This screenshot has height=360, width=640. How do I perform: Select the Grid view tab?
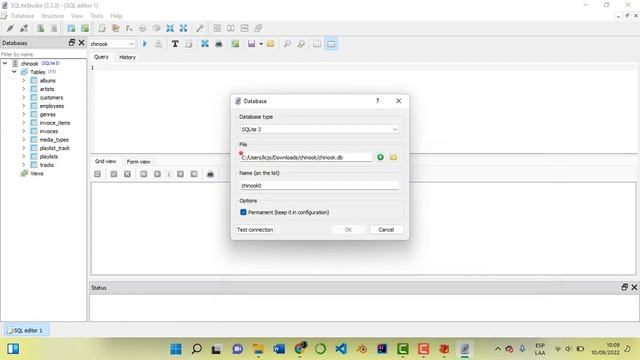tap(105, 162)
